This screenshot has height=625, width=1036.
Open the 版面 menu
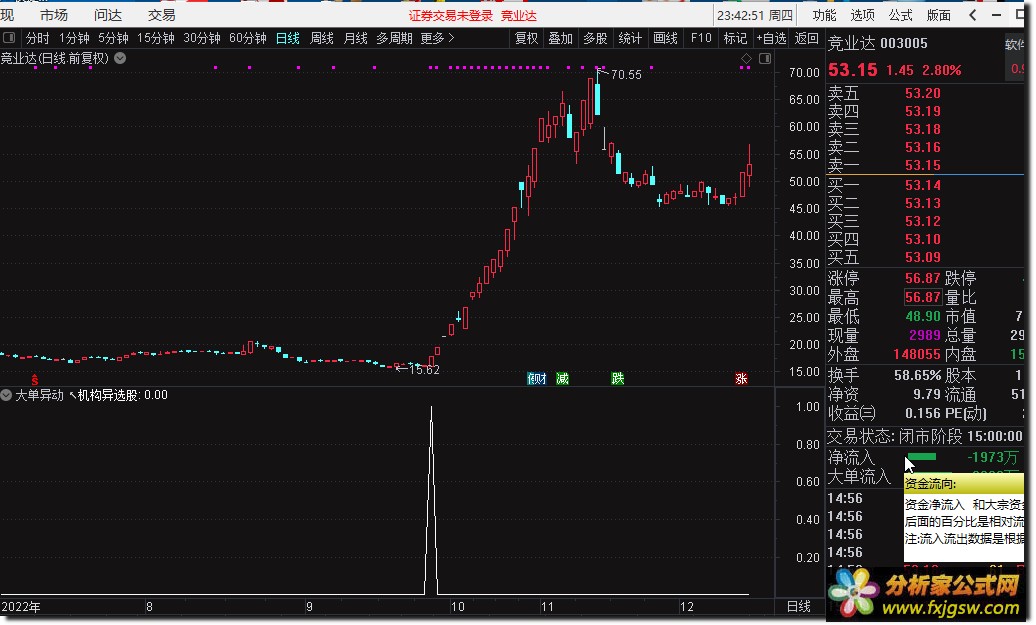click(938, 15)
